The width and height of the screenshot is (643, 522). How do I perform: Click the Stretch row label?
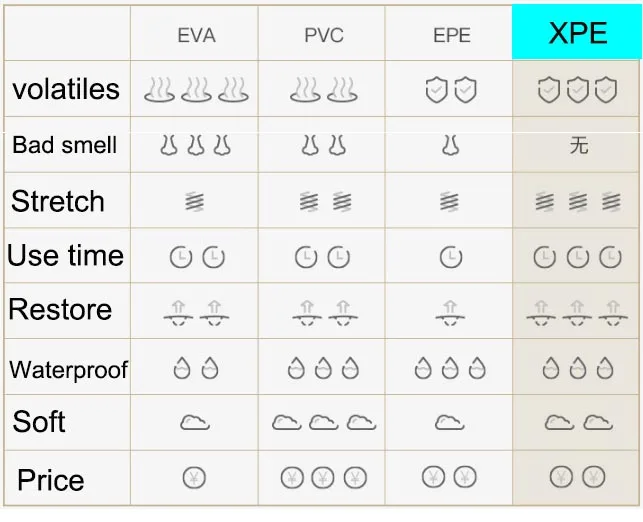(x=58, y=201)
